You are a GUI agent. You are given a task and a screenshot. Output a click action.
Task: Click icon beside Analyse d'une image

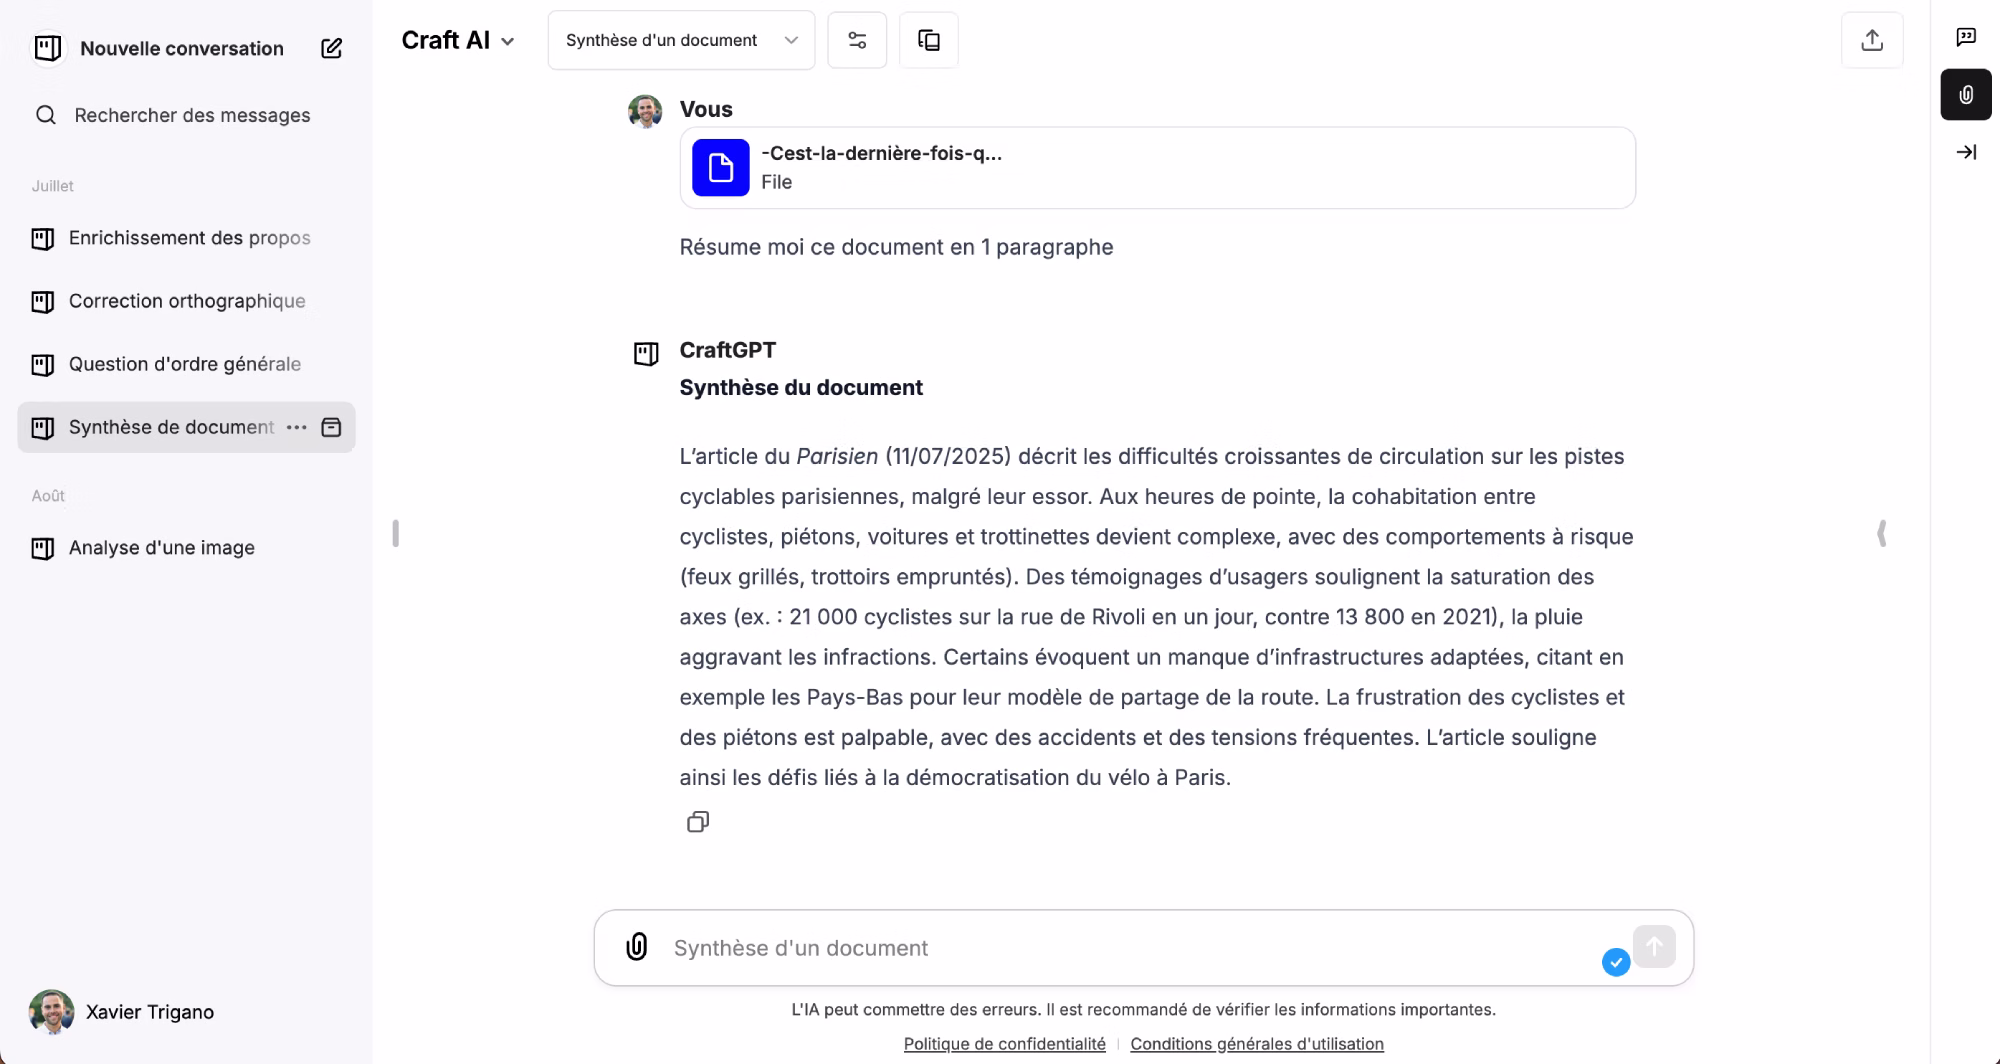coord(43,548)
